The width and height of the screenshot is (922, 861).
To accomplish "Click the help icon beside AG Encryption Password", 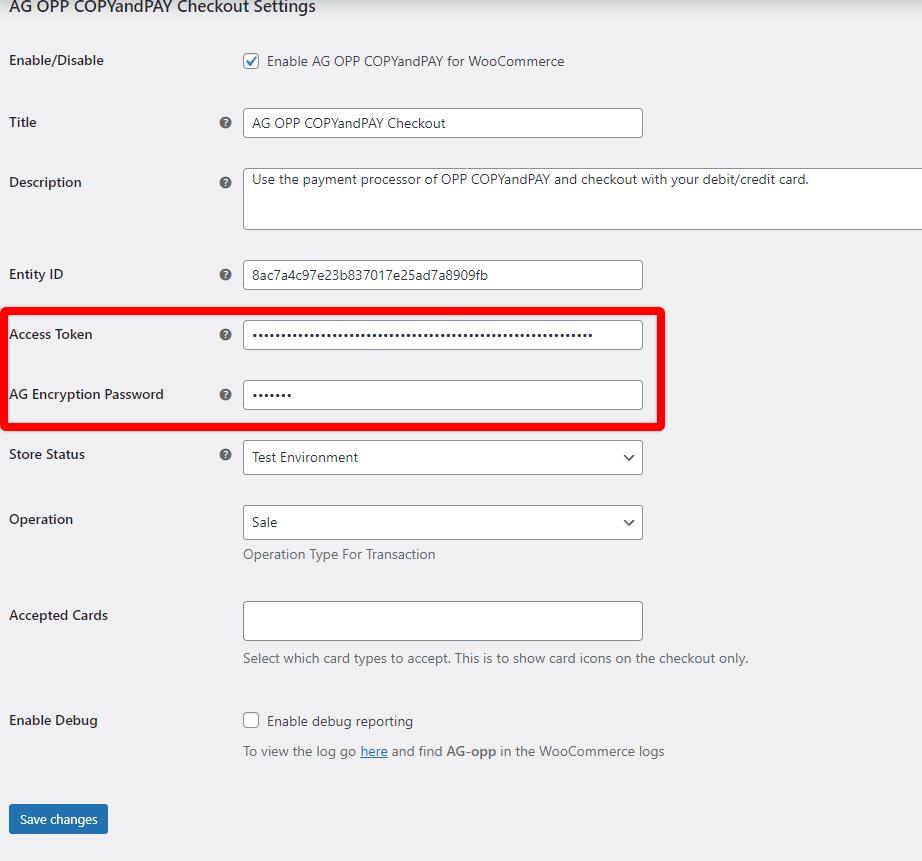I will coord(225,394).
